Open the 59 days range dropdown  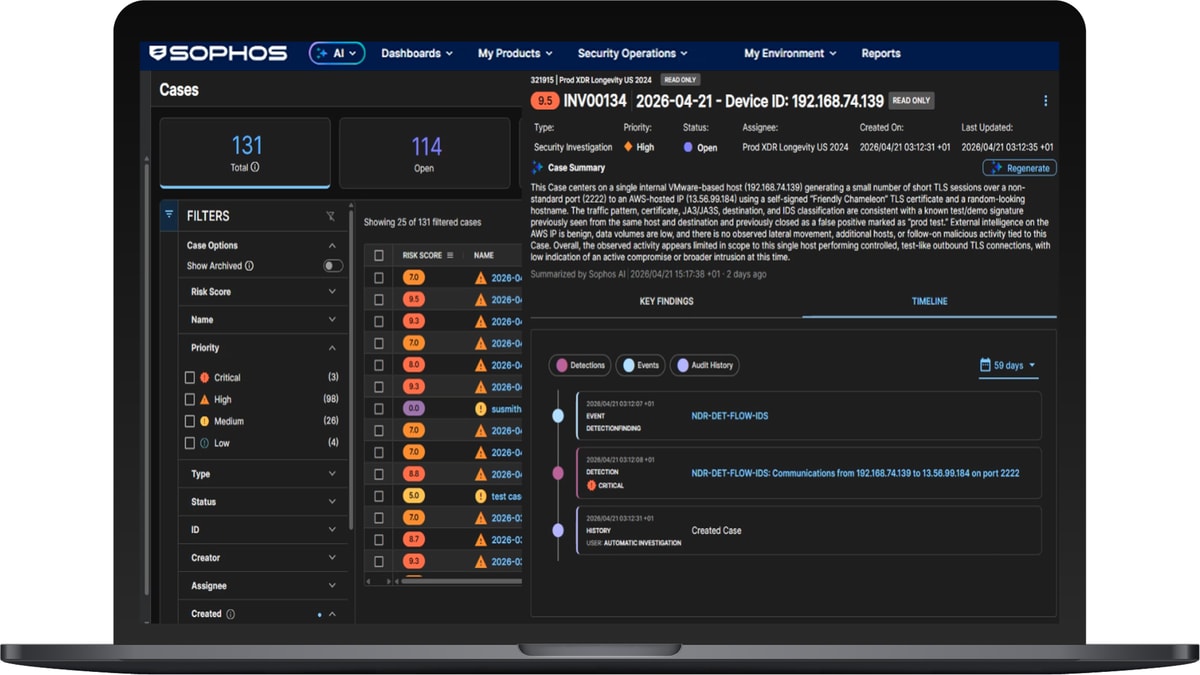click(1008, 366)
